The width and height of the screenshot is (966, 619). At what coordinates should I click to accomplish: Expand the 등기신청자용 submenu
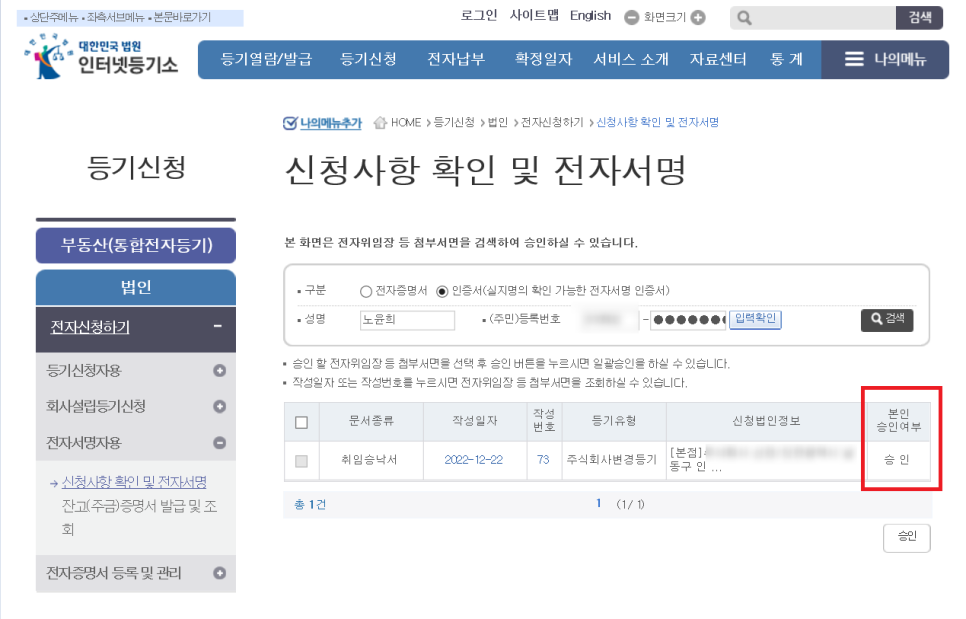[x=219, y=371]
